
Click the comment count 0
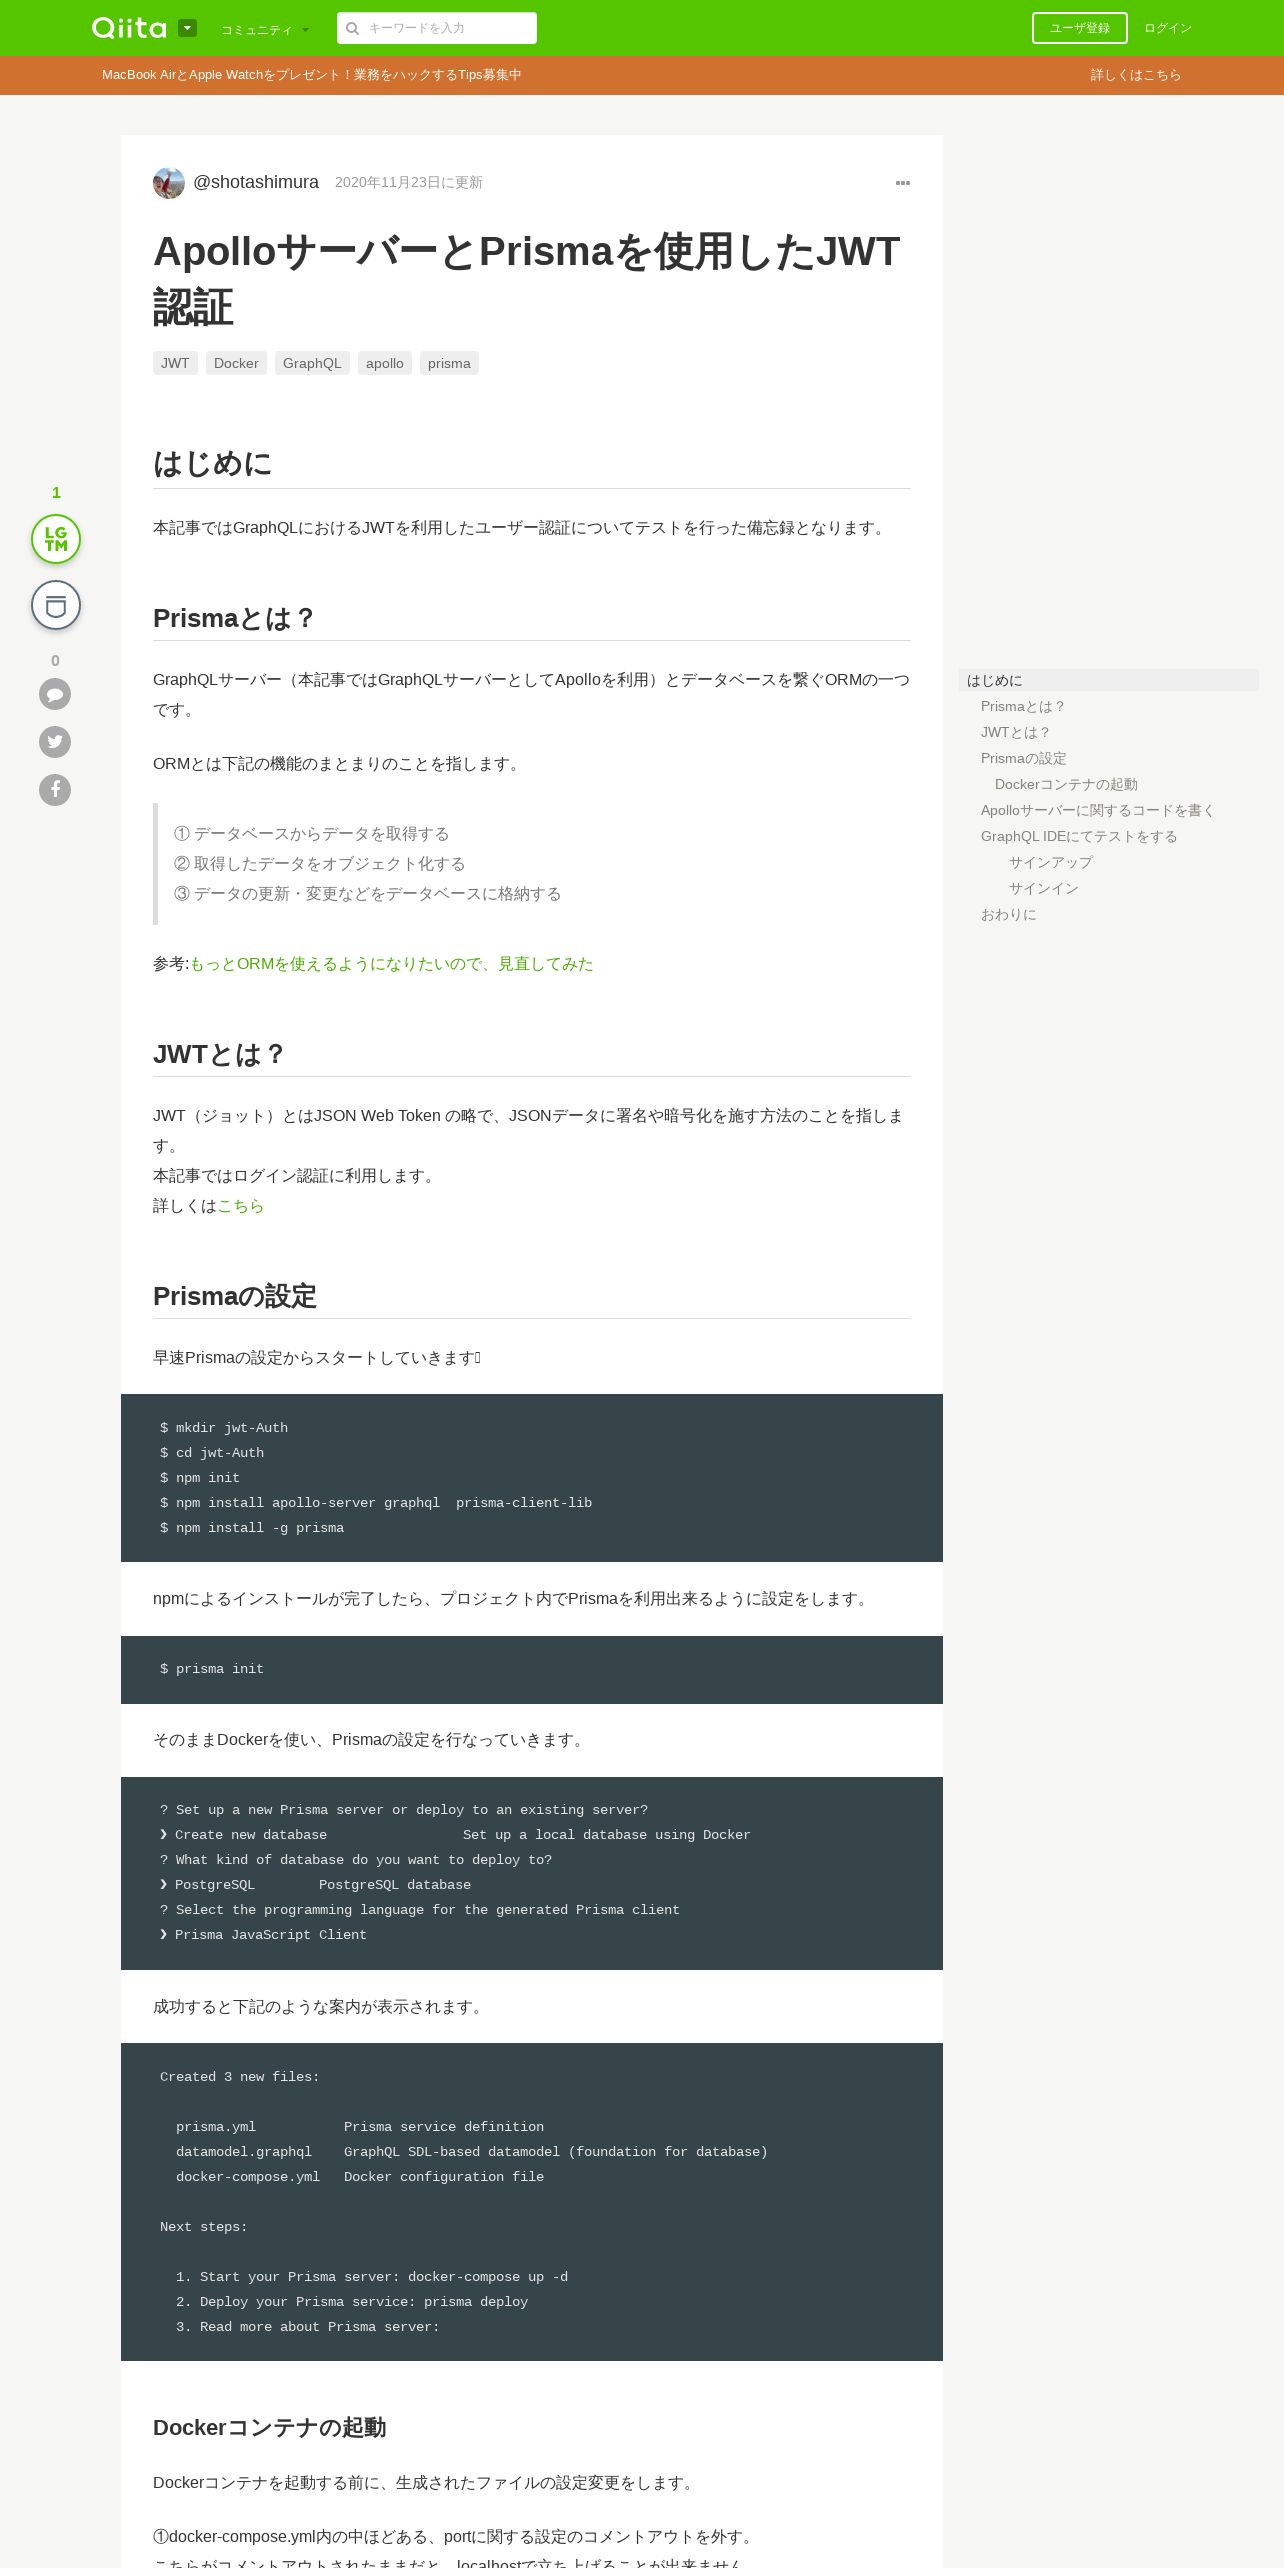coord(55,660)
